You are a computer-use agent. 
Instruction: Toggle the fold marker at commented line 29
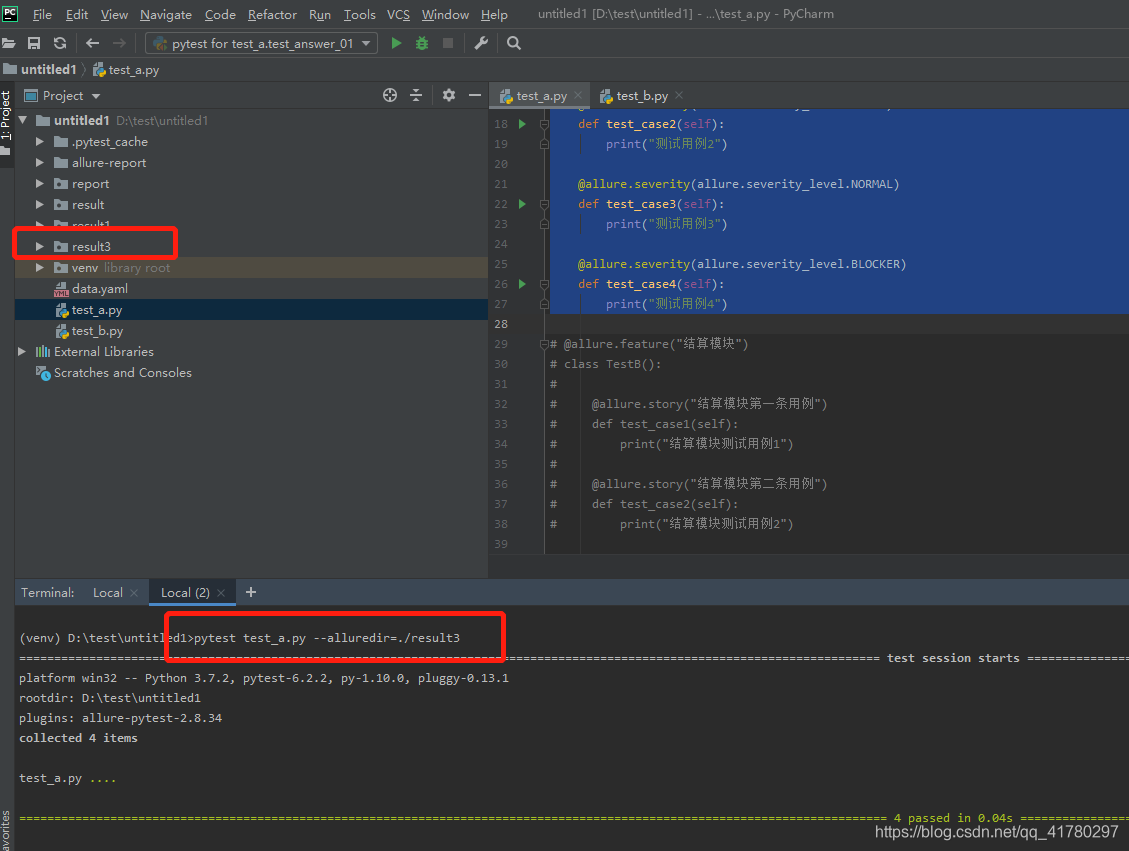click(544, 344)
